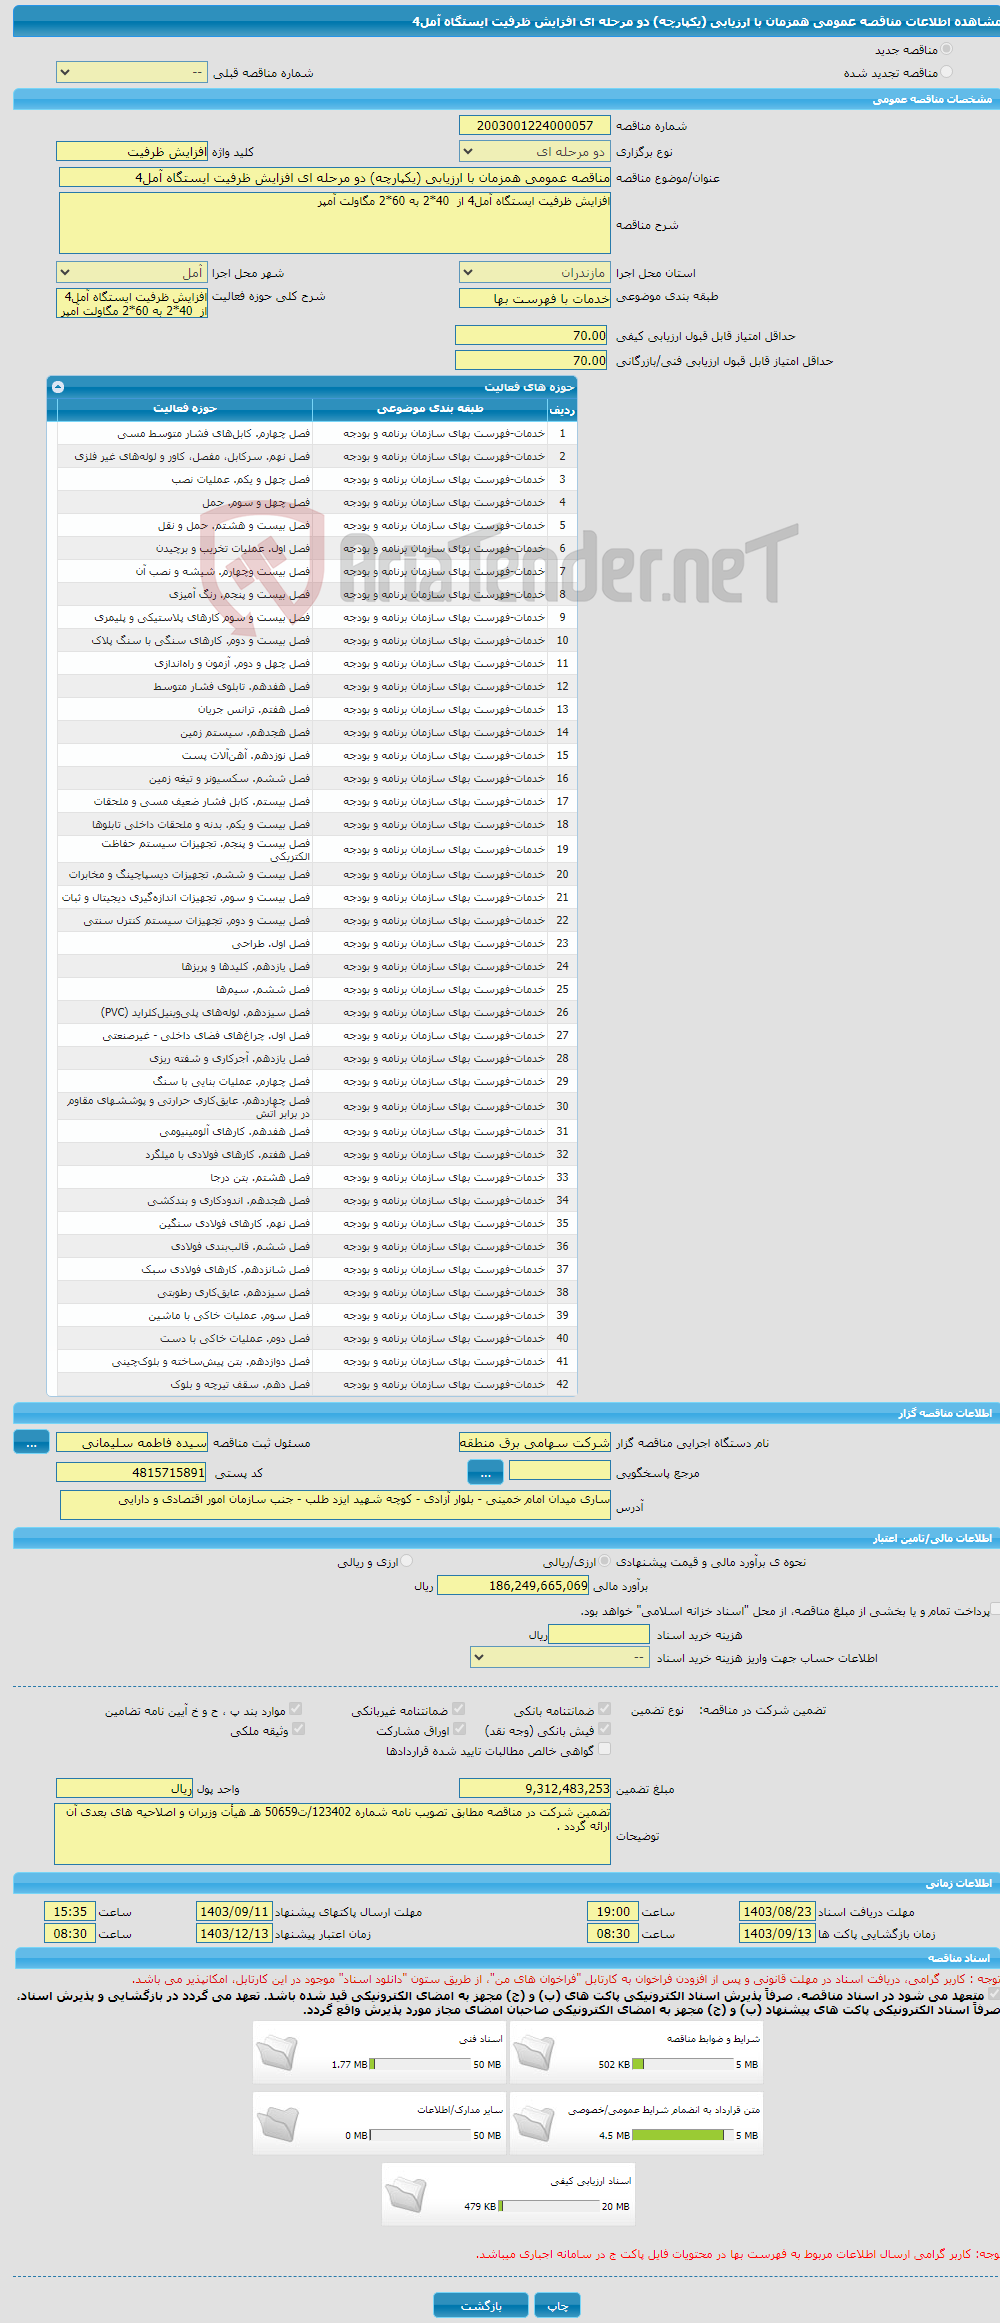This screenshot has height=2323, width=1000.
Task: Click the بازگشت button
Action: pos(481,2305)
